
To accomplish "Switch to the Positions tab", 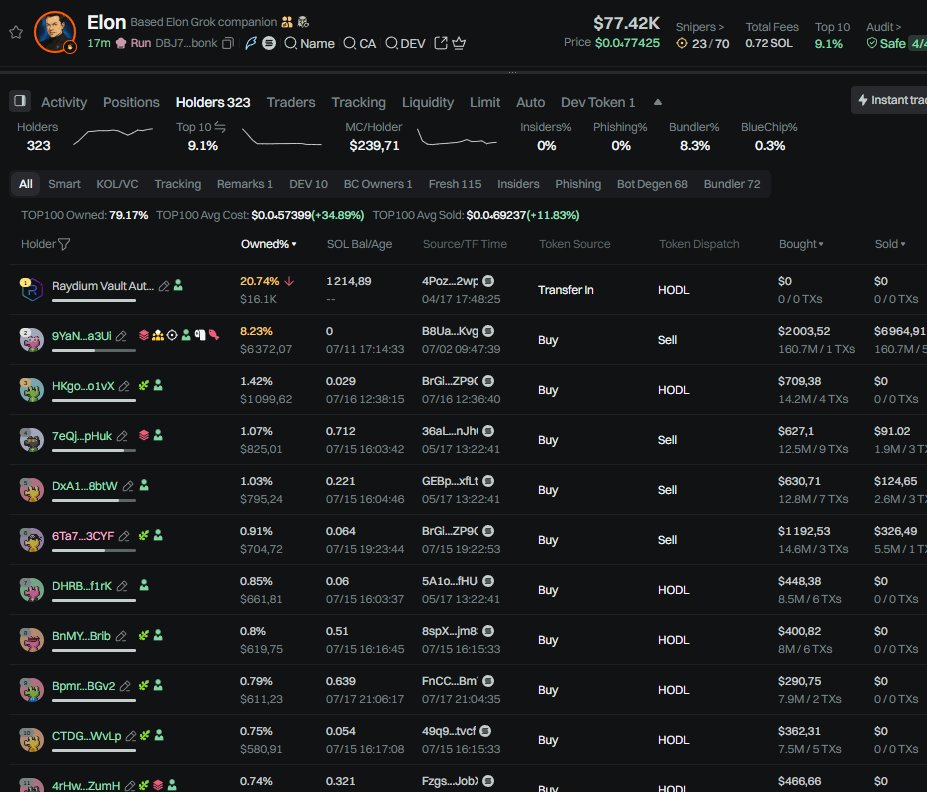I will (131, 102).
